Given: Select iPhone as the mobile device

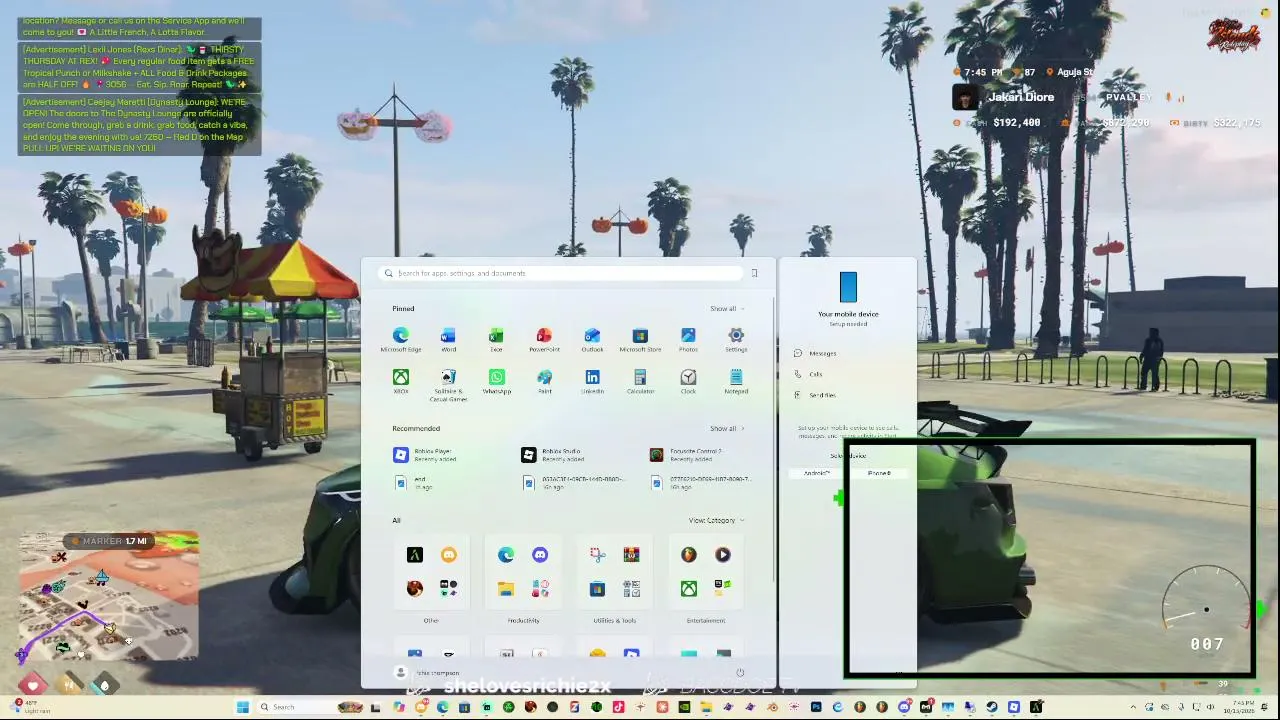Looking at the screenshot, I should coord(879,473).
